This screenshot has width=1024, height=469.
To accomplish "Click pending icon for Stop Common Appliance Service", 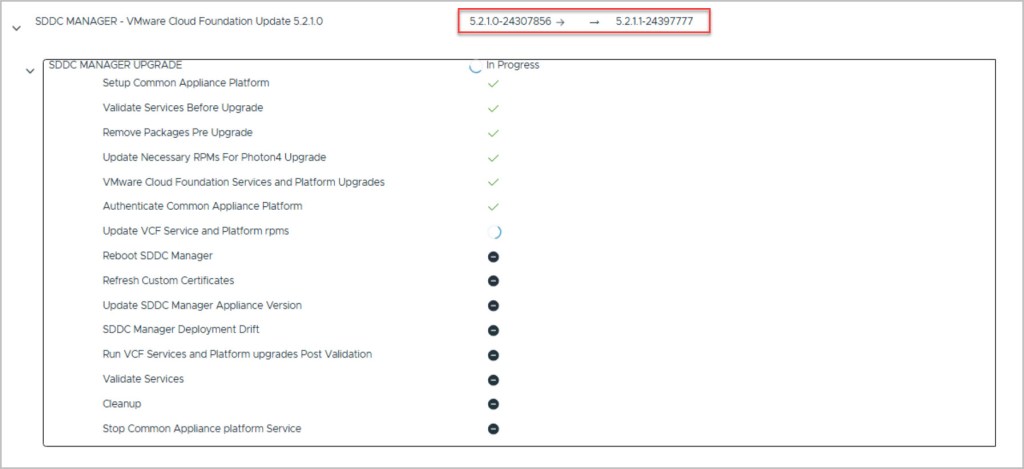I will tap(493, 429).
